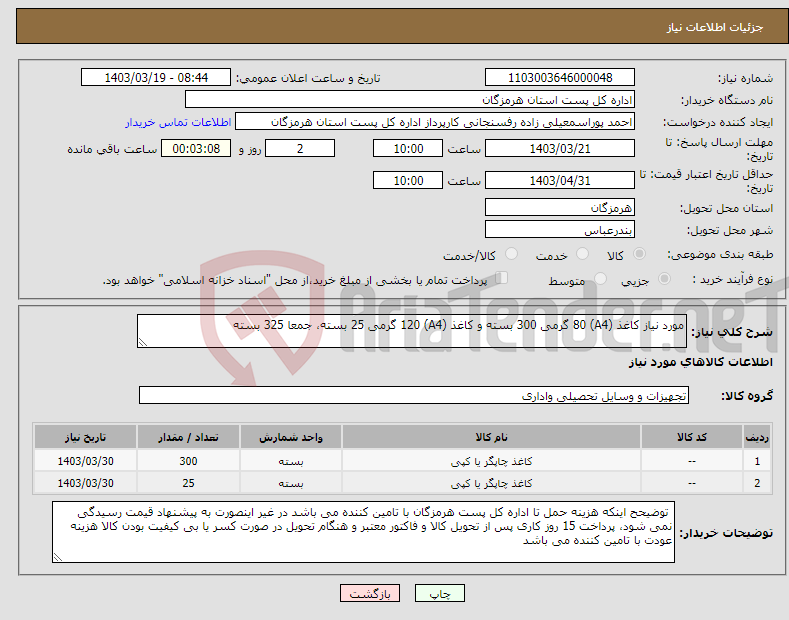Select the جزیی purchase type radio
This screenshot has width=789, height=620.
[x=664, y=278]
